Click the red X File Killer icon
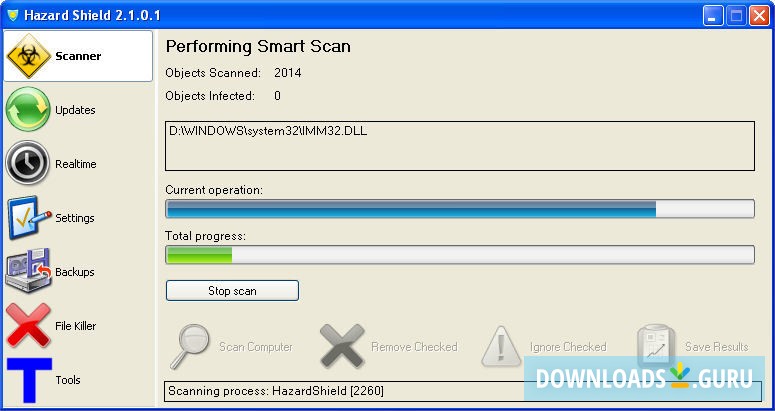 coord(28,325)
